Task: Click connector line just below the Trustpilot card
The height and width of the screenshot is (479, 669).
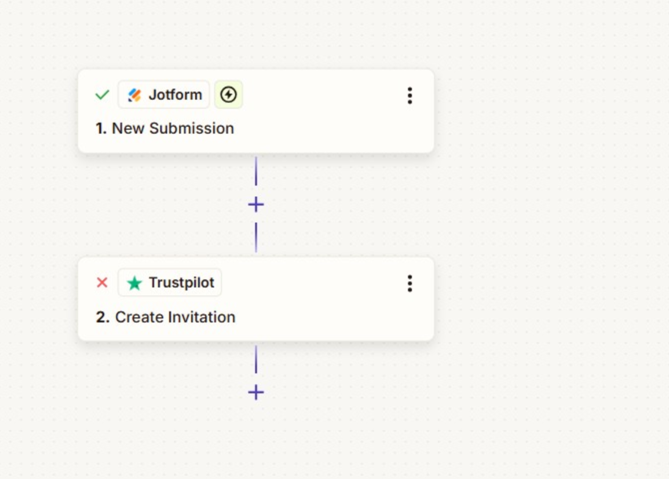Action: click(256, 359)
